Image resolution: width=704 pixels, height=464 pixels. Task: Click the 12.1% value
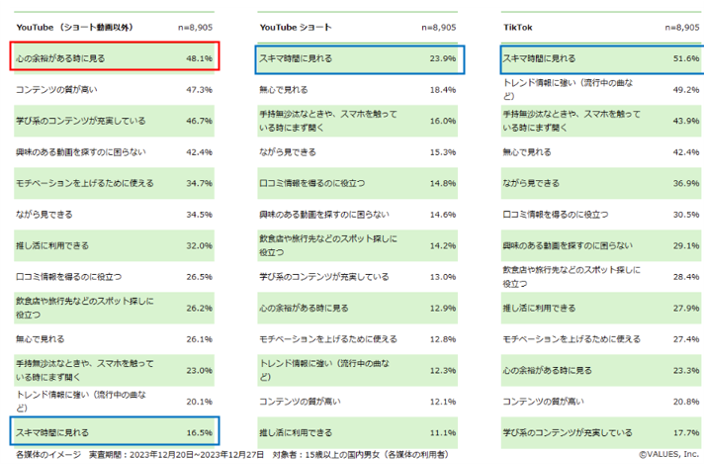coord(443,402)
